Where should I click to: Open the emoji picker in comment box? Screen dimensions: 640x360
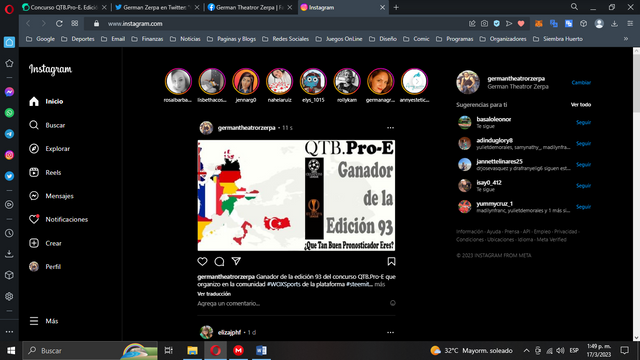(393, 303)
